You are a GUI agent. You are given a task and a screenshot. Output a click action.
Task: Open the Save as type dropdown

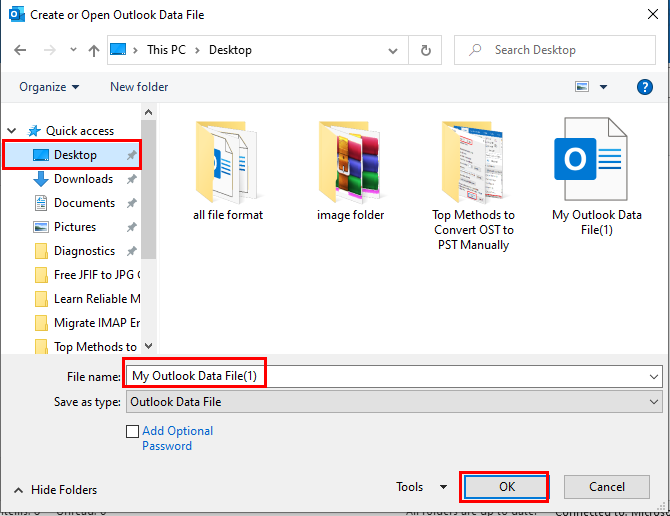394,402
